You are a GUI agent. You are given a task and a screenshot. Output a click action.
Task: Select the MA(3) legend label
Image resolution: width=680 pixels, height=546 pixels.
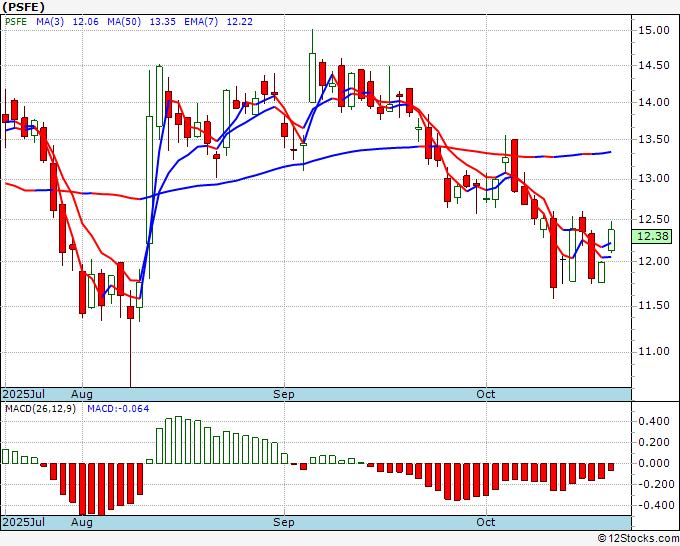(x=50, y=22)
